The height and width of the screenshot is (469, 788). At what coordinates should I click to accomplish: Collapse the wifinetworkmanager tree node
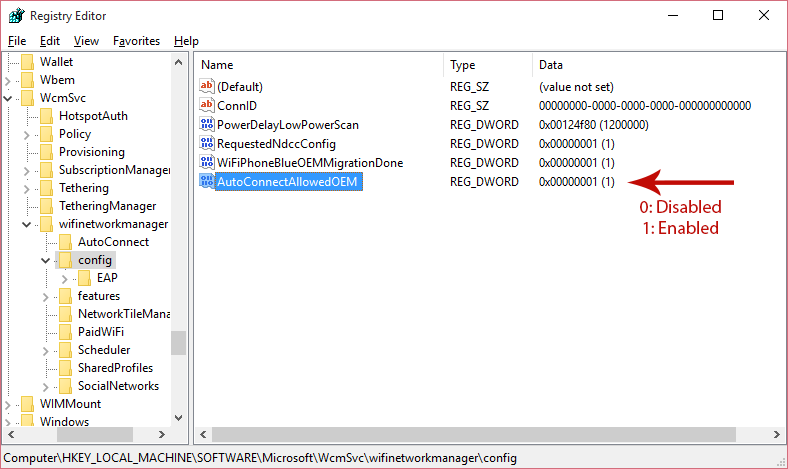coord(27,224)
